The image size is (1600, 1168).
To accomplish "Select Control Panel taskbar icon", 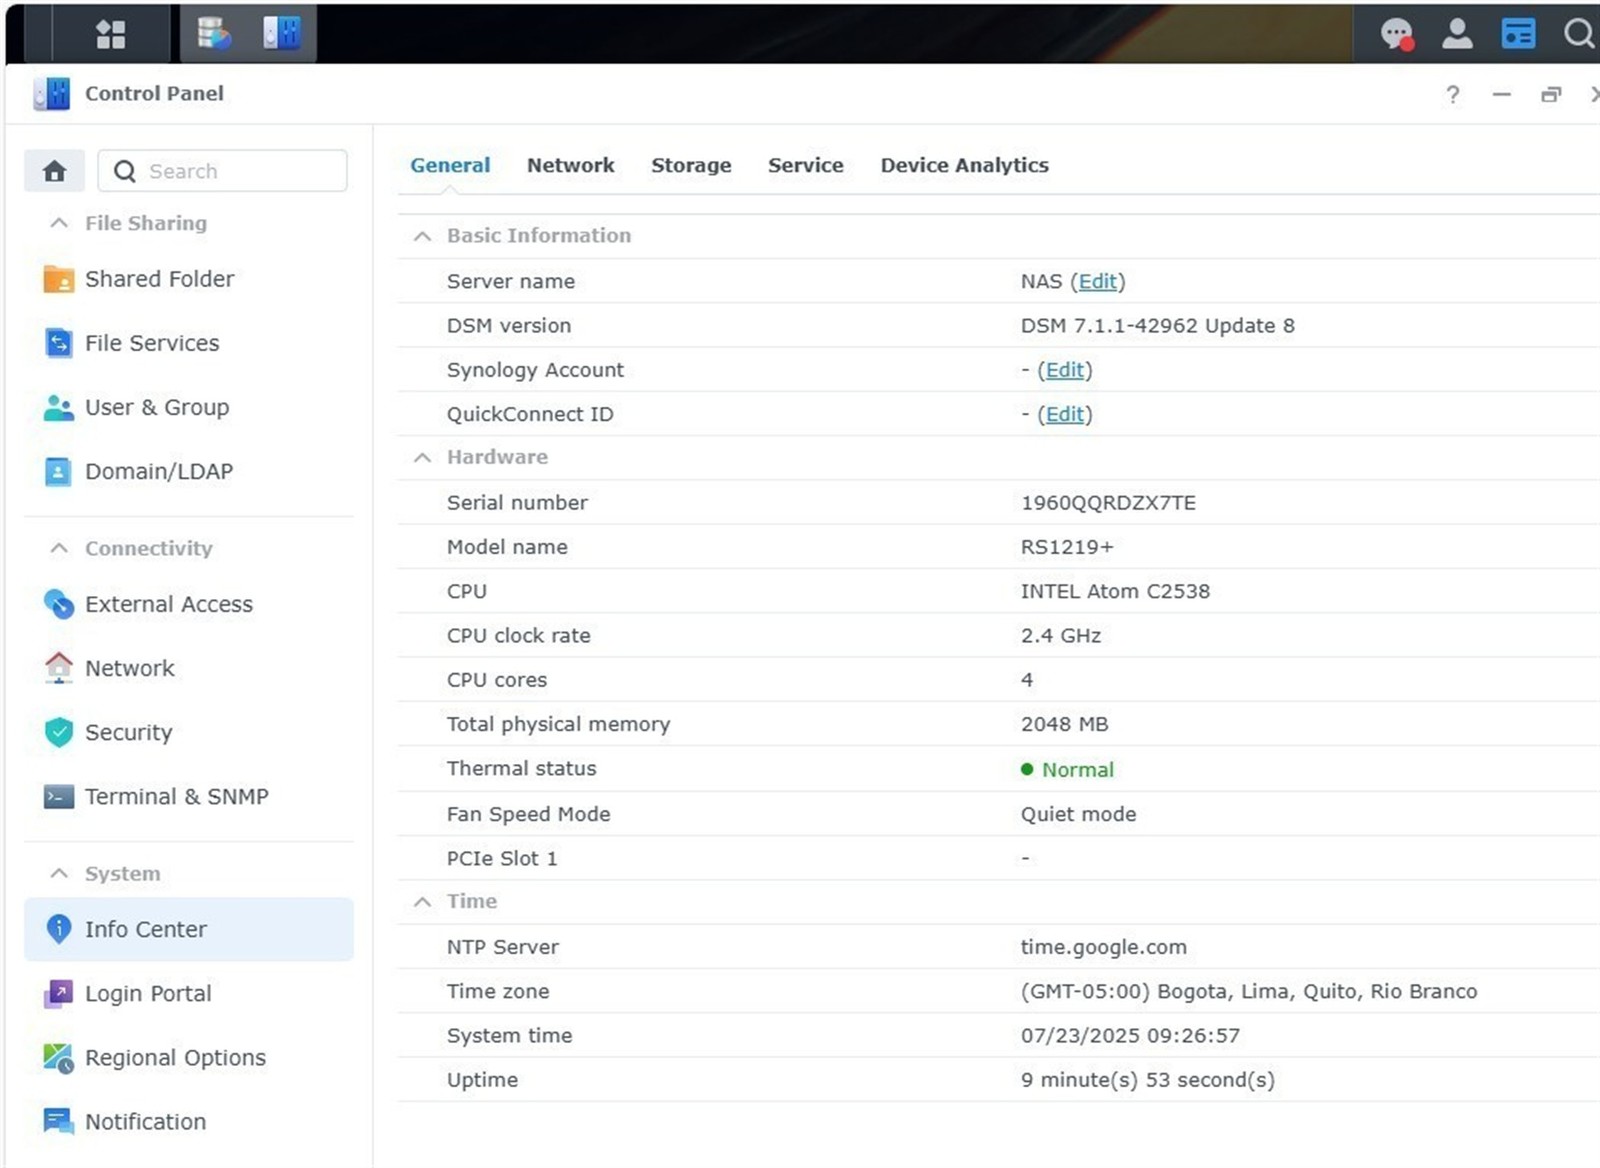I will [x=282, y=34].
